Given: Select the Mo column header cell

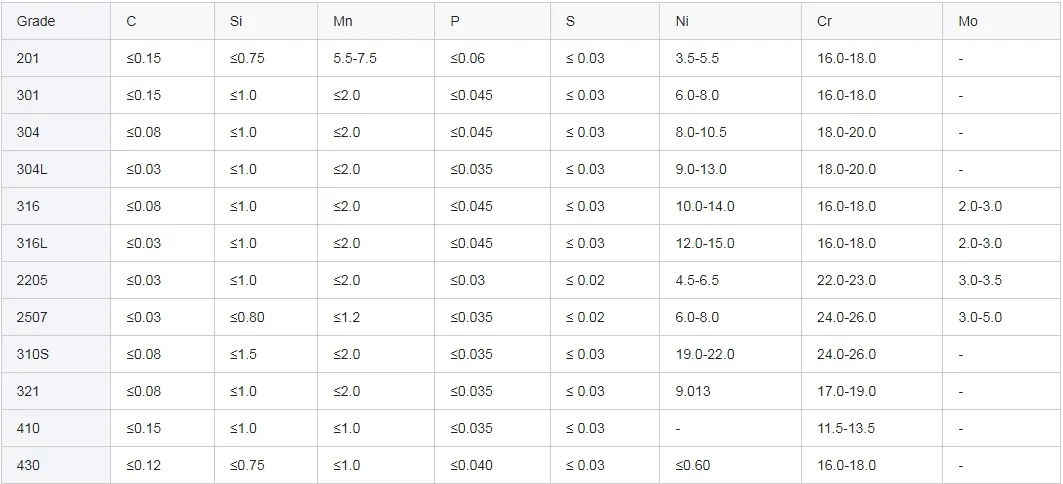Looking at the screenshot, I should (967, 21).
